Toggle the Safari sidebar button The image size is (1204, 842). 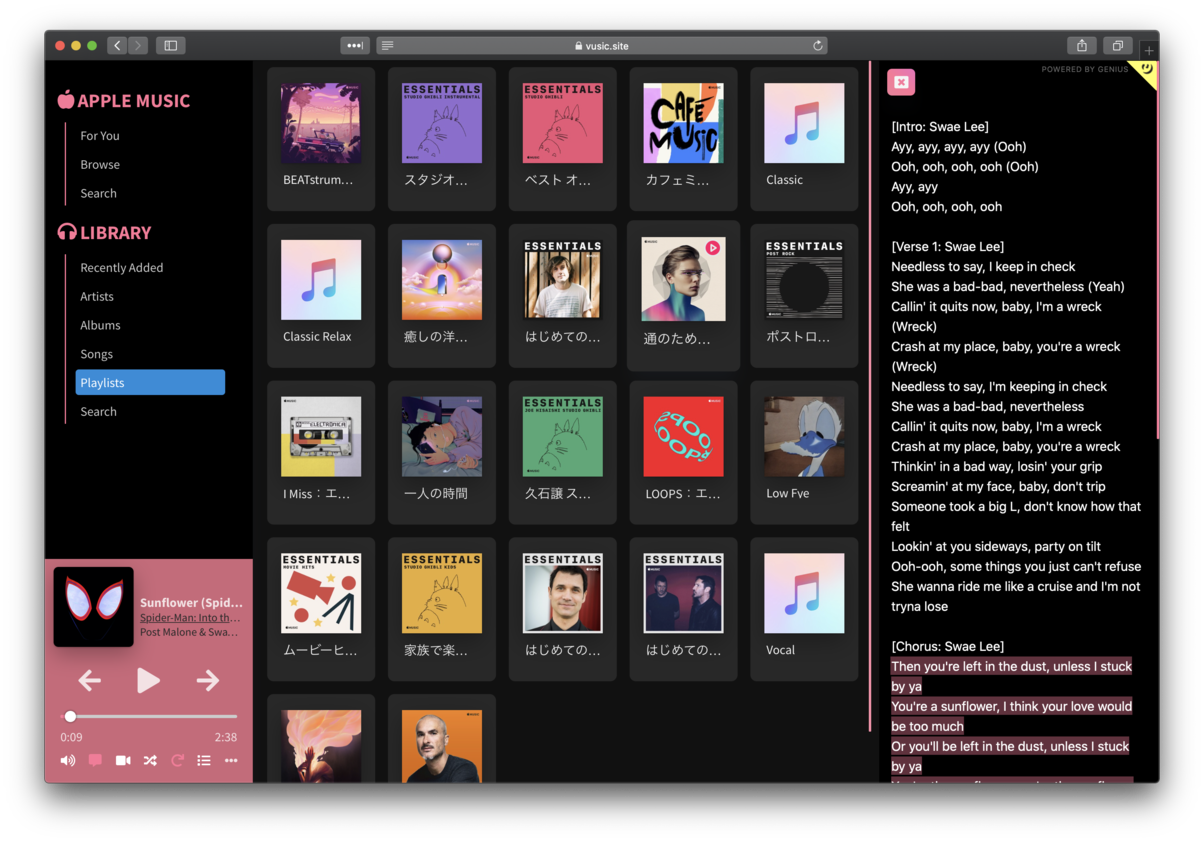pos(170,45)
